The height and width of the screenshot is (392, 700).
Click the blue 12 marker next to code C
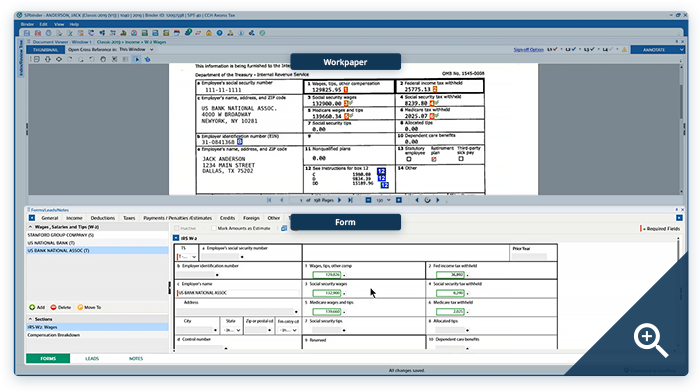tap(381, 171)
